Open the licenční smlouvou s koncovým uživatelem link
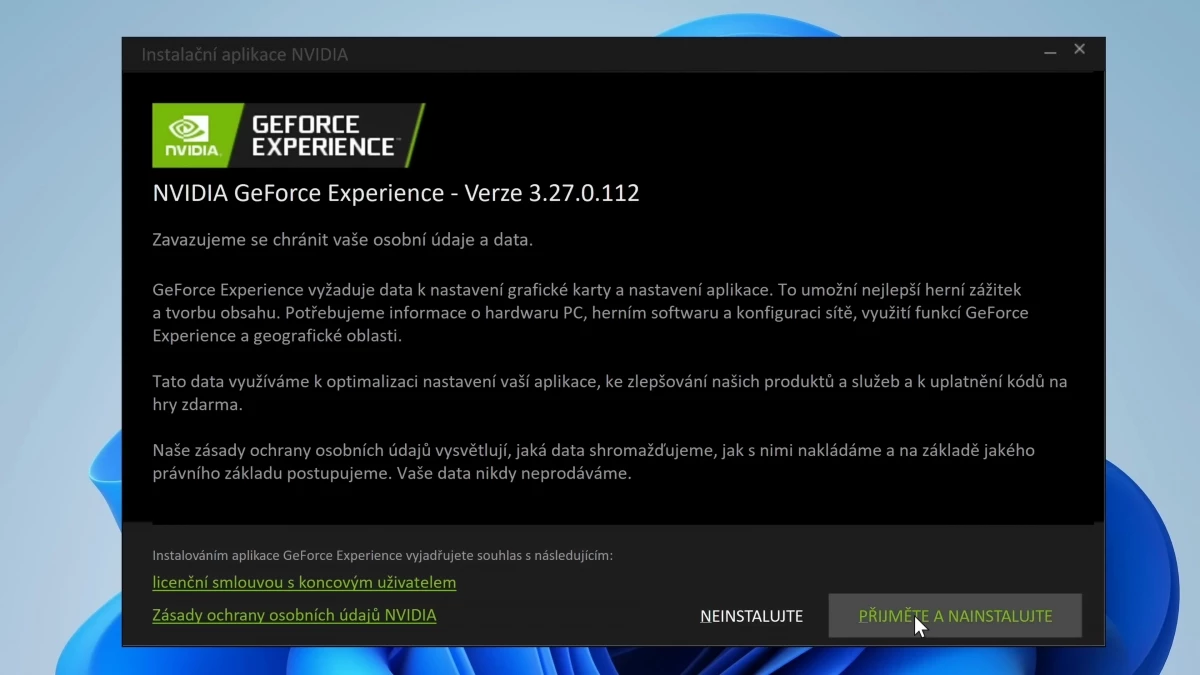Image resolution: width=1200 pixels, height=675 pixels. tap(304, 582)
